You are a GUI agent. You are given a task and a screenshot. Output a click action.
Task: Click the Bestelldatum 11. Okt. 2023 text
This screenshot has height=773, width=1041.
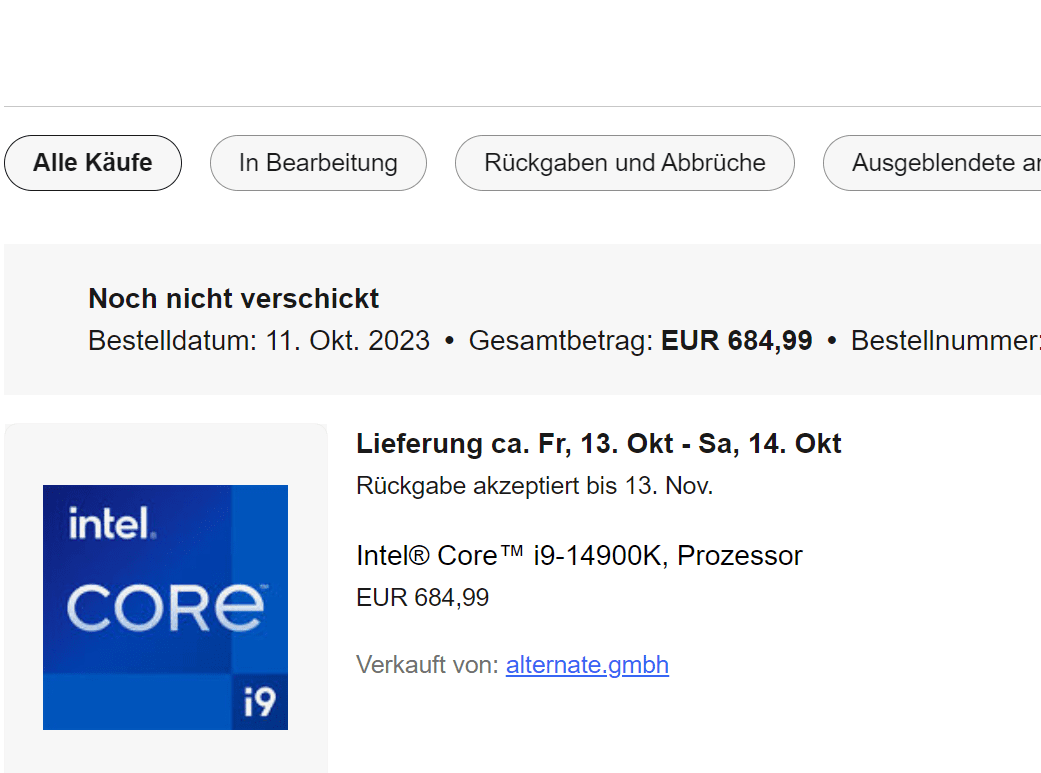(259, 341)
